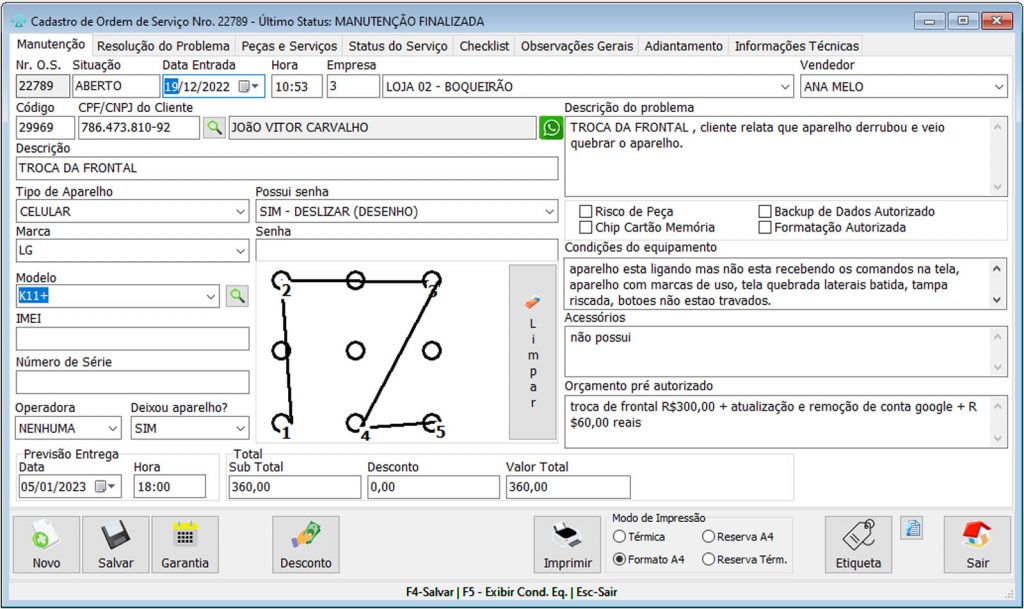Image resolution: width=1024 pixels, height=609 pixels.
Task: Save the order with Salvar
Action: click(x=116, y=546)
